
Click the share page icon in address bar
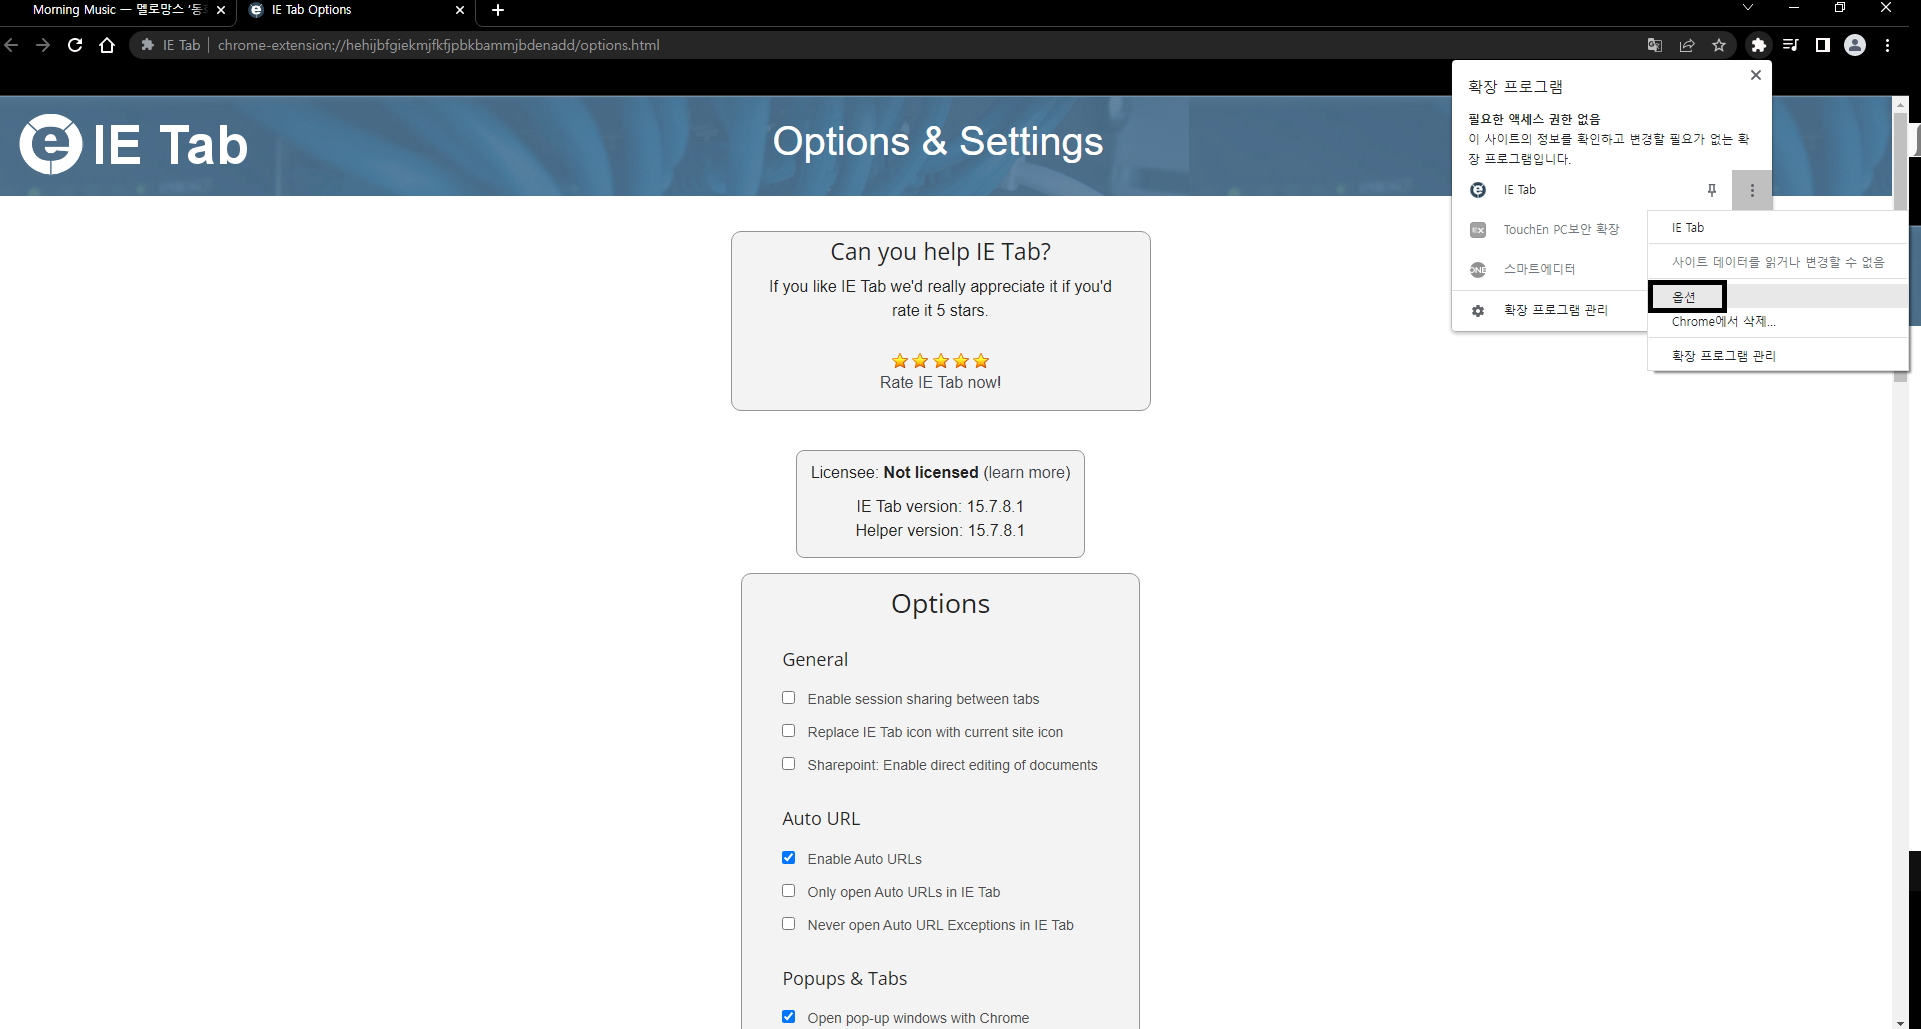pos(1687,45)
